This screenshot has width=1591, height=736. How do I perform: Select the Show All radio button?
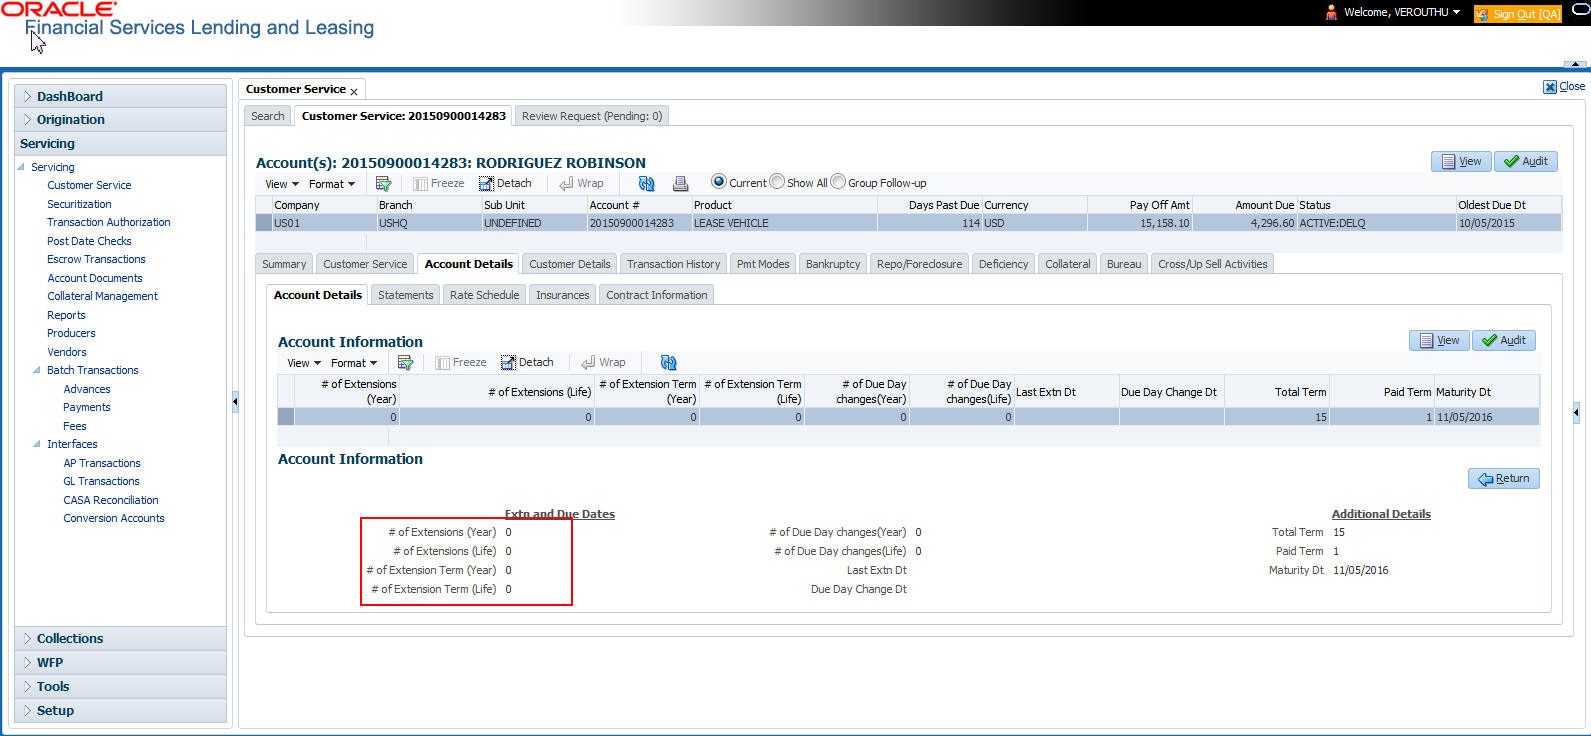pyautogui.click(x=777, y=182)
